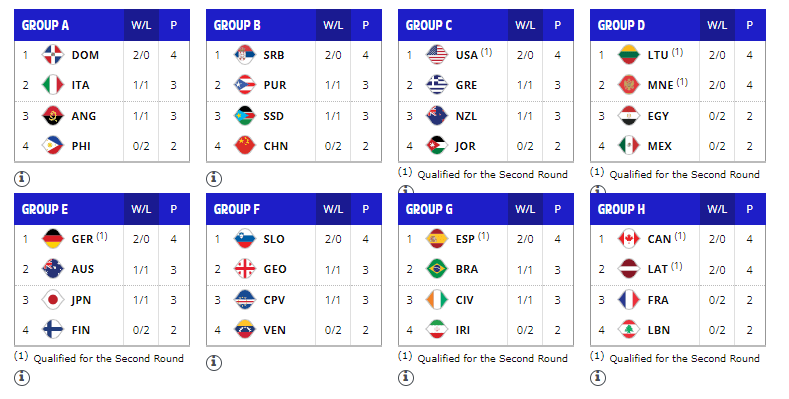Click the FRA team name
The height and width of the screenshot is (399, 789).
click(x=658, y=300)
